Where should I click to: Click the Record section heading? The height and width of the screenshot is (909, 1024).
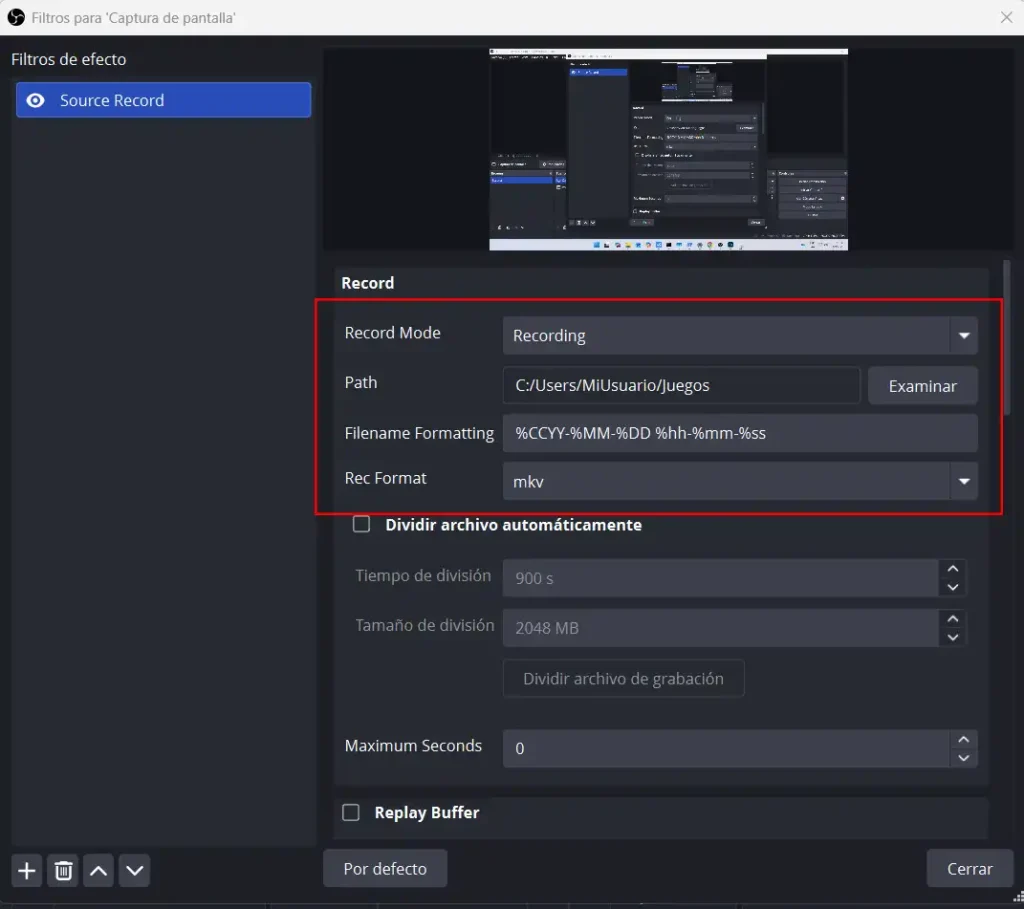tap(368, 283)
